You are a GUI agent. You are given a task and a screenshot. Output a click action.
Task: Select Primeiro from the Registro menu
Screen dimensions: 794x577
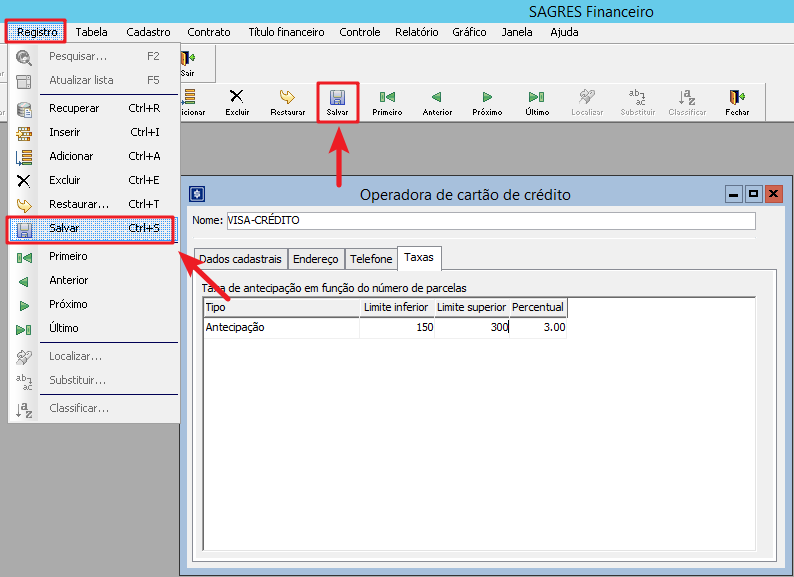pos(94,256)
